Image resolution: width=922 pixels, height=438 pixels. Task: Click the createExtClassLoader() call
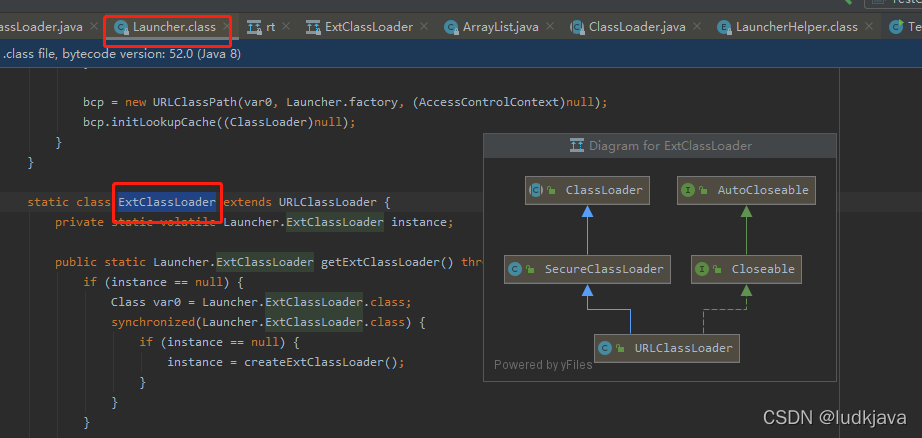(x=322, y=362)
